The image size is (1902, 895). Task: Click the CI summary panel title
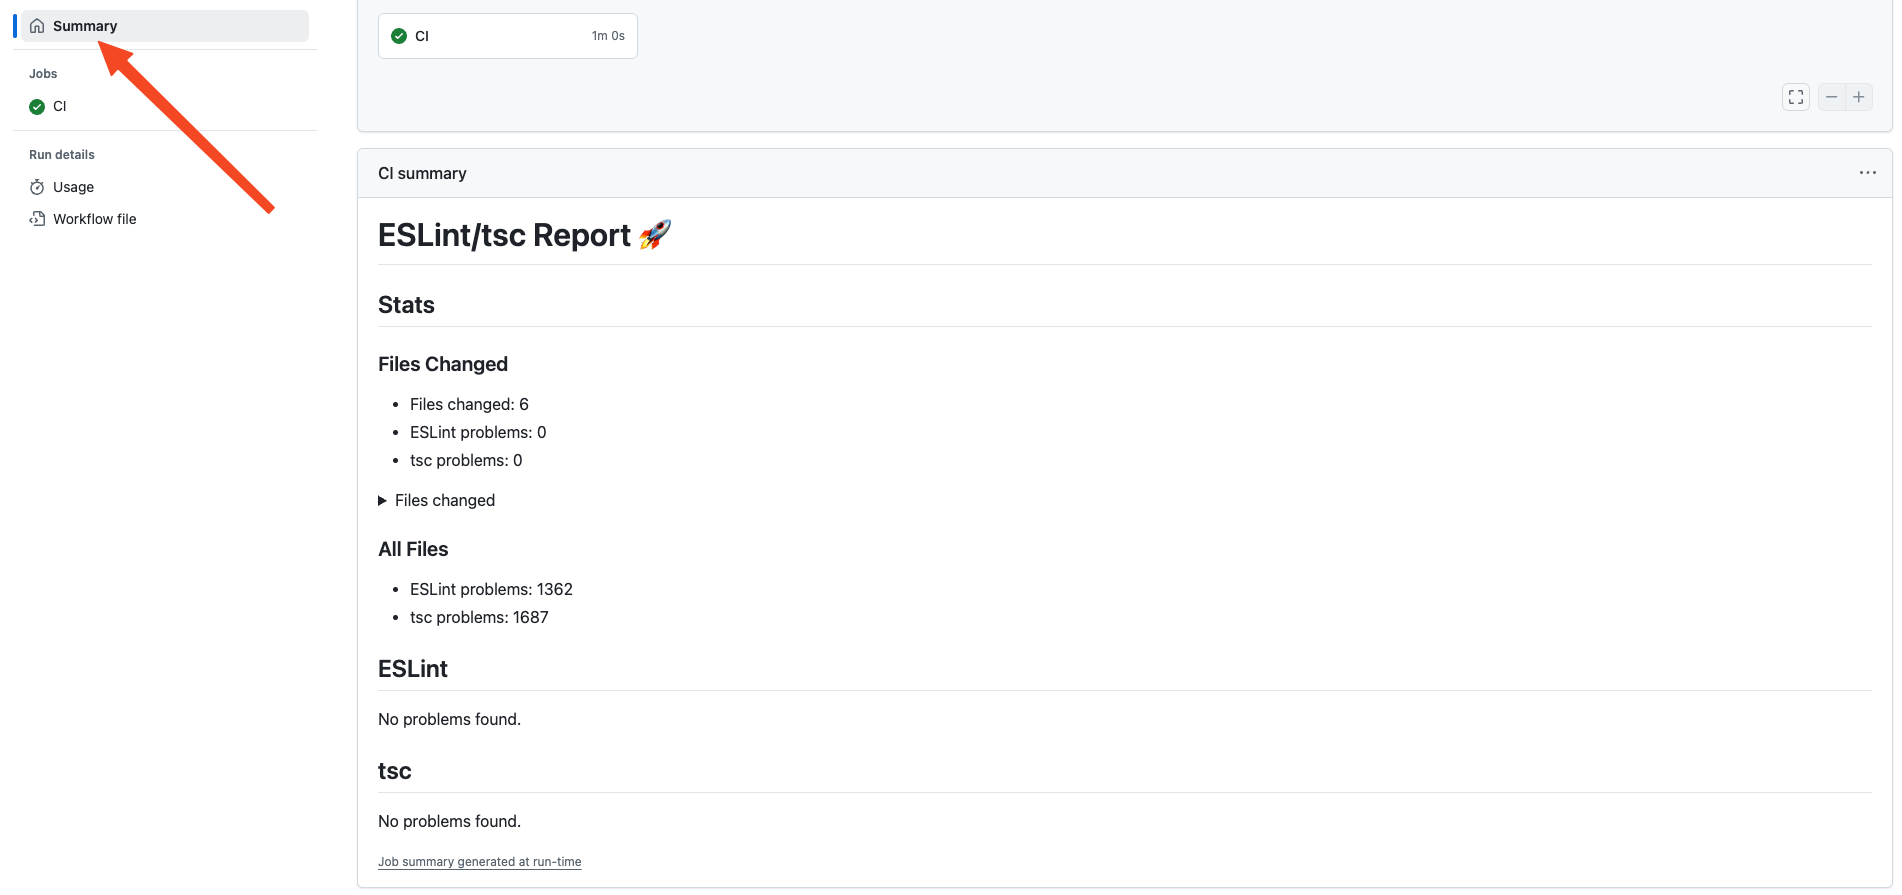click(x=422, y=173)
